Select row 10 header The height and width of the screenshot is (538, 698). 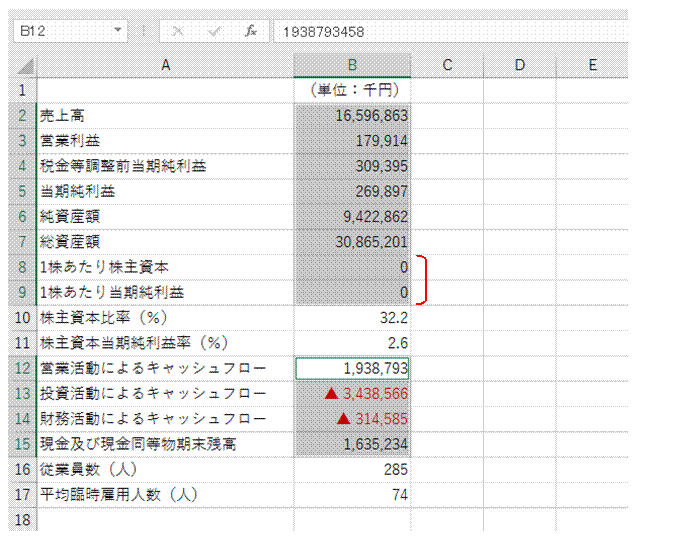tap(22, 318)
